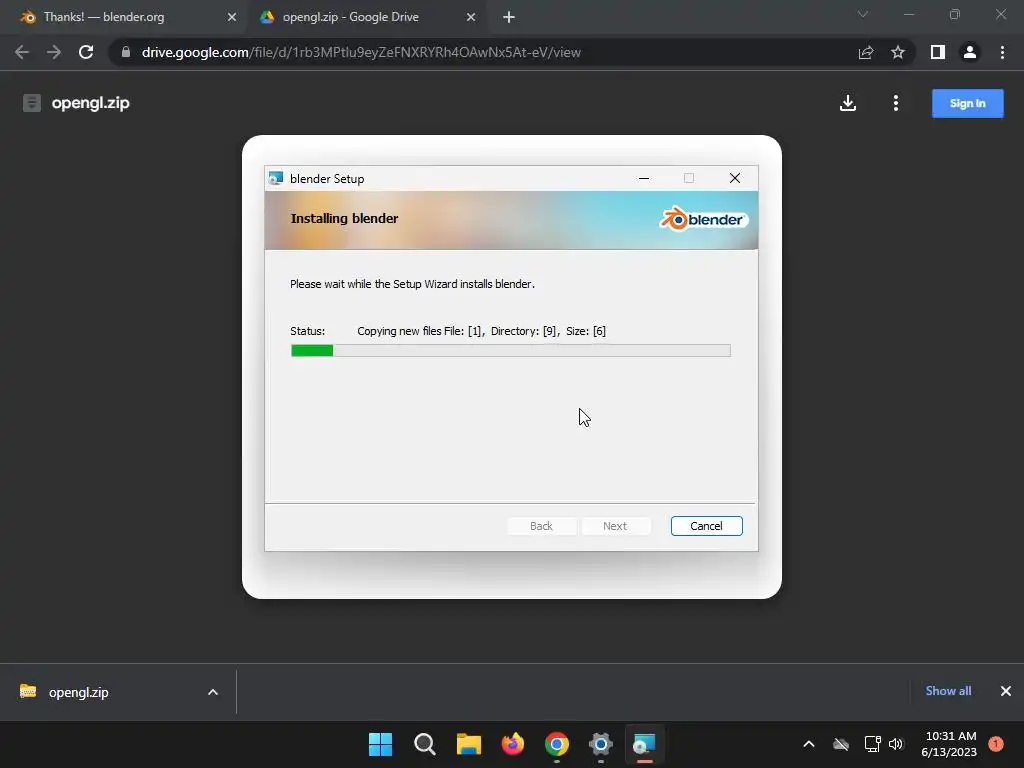Viewport: 1024px width, 768px height.
Task: Click the blender Setup title bar icon
Action: pos(276,178)
